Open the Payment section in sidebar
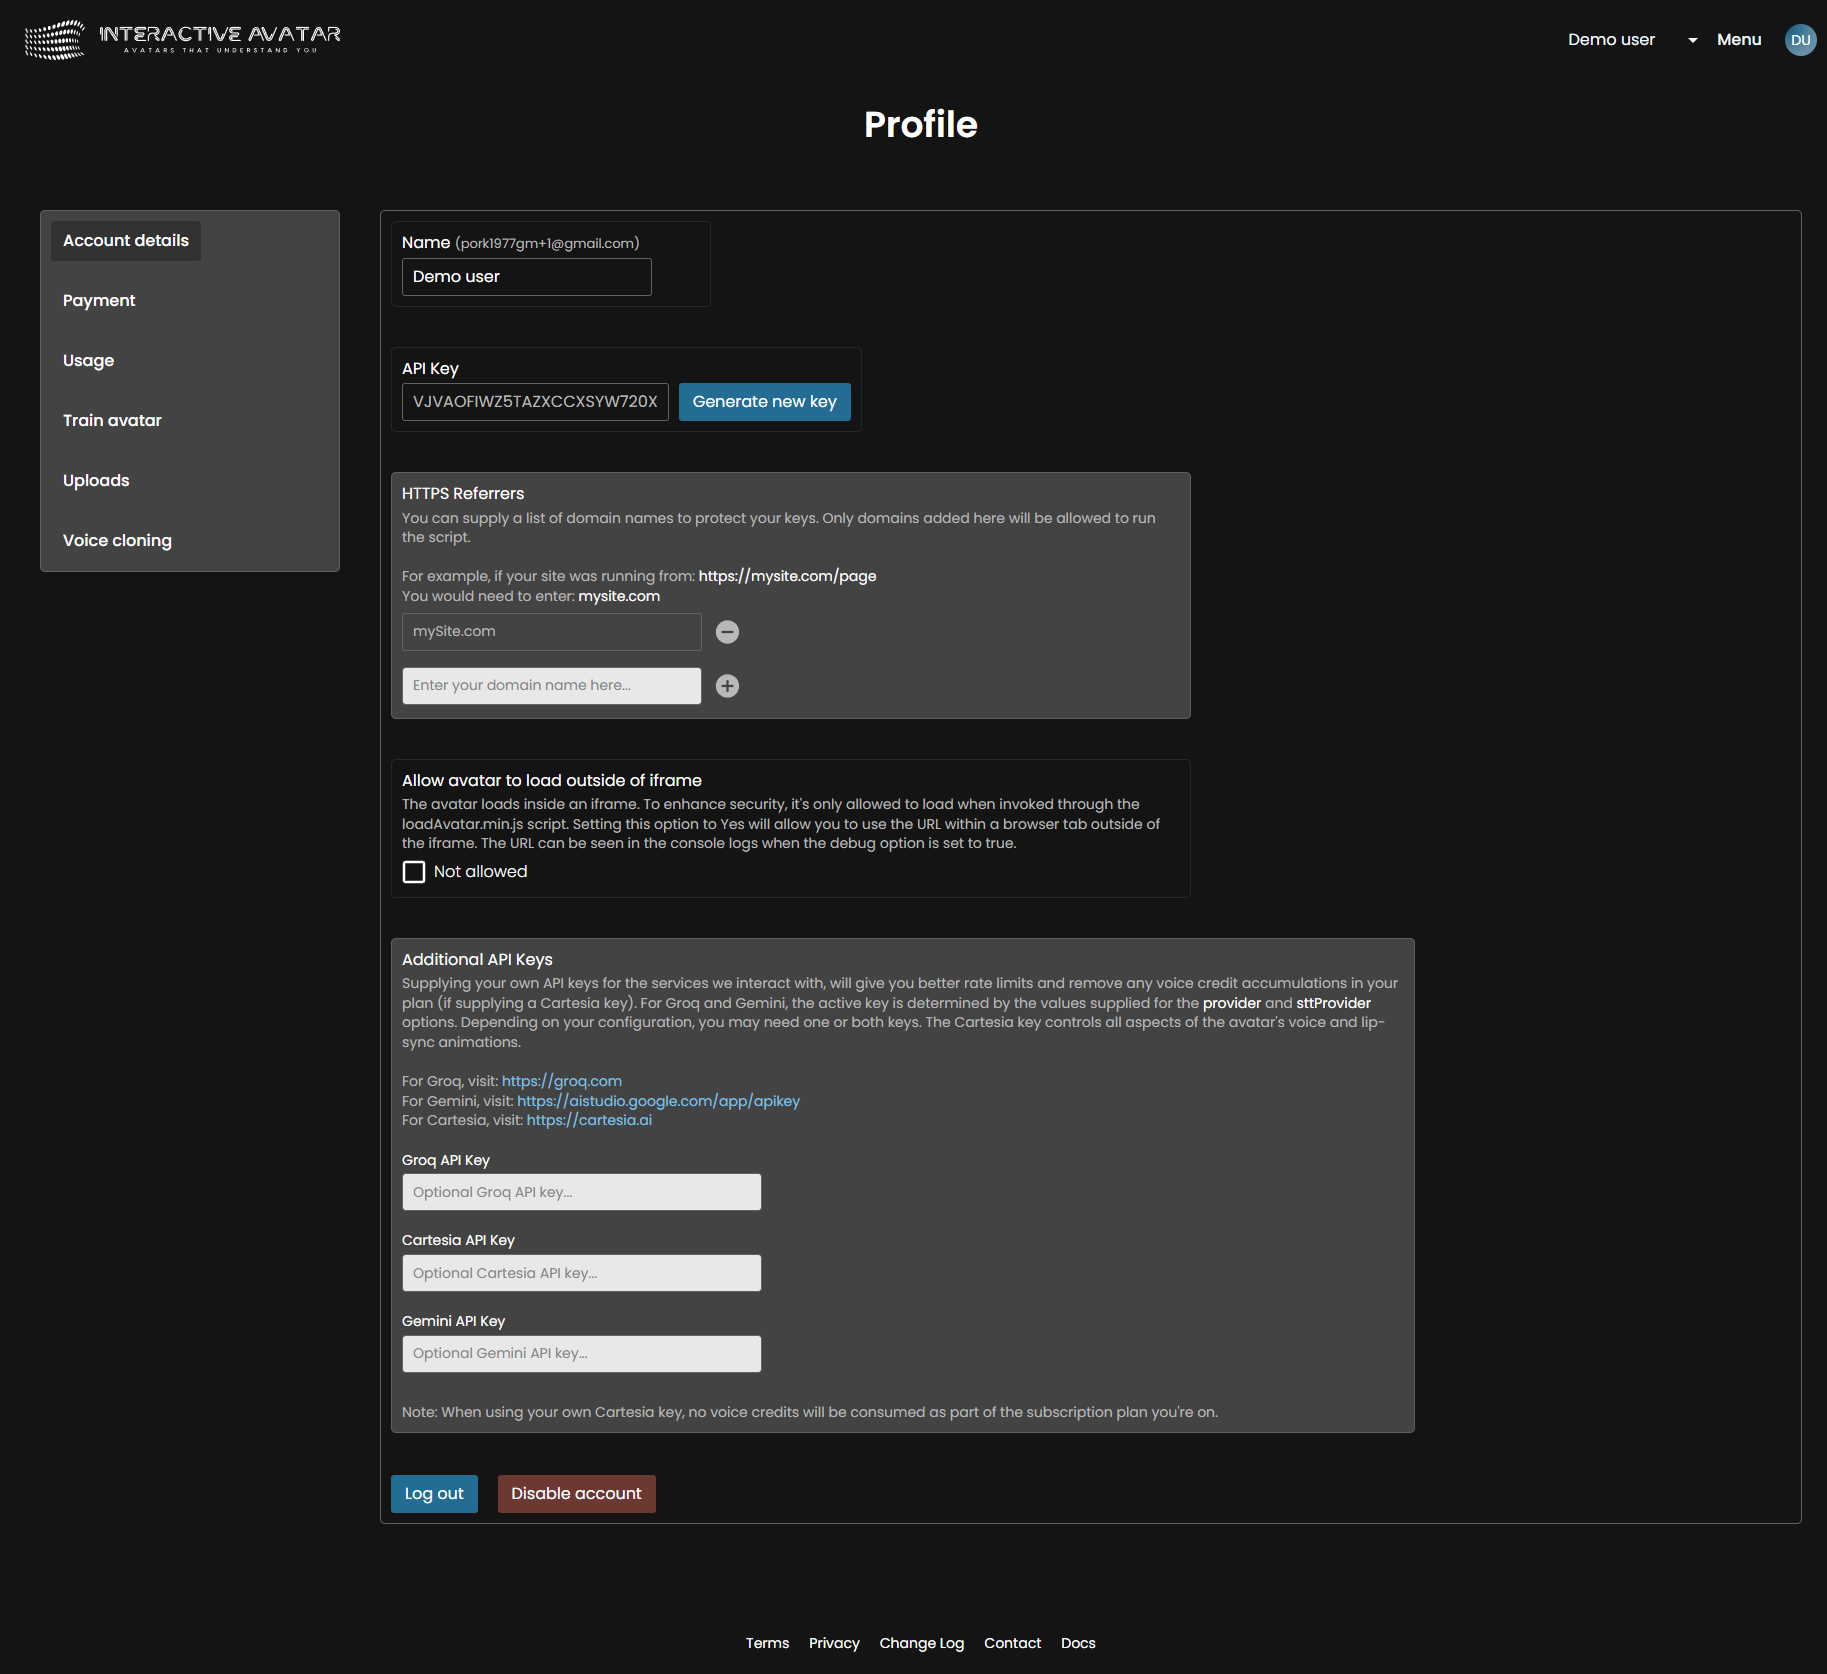The width and height of the screenshot is (1827, 1674). (x=99, y=301)
